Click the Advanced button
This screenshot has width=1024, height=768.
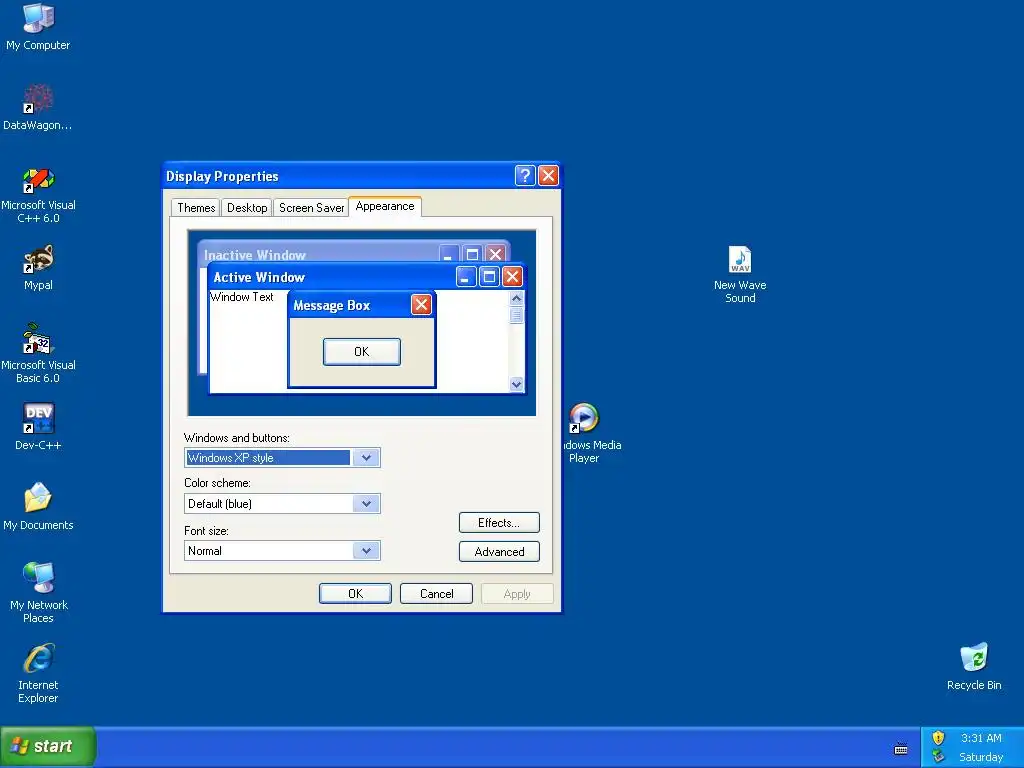pyautogui.click(x=499, y=552)
